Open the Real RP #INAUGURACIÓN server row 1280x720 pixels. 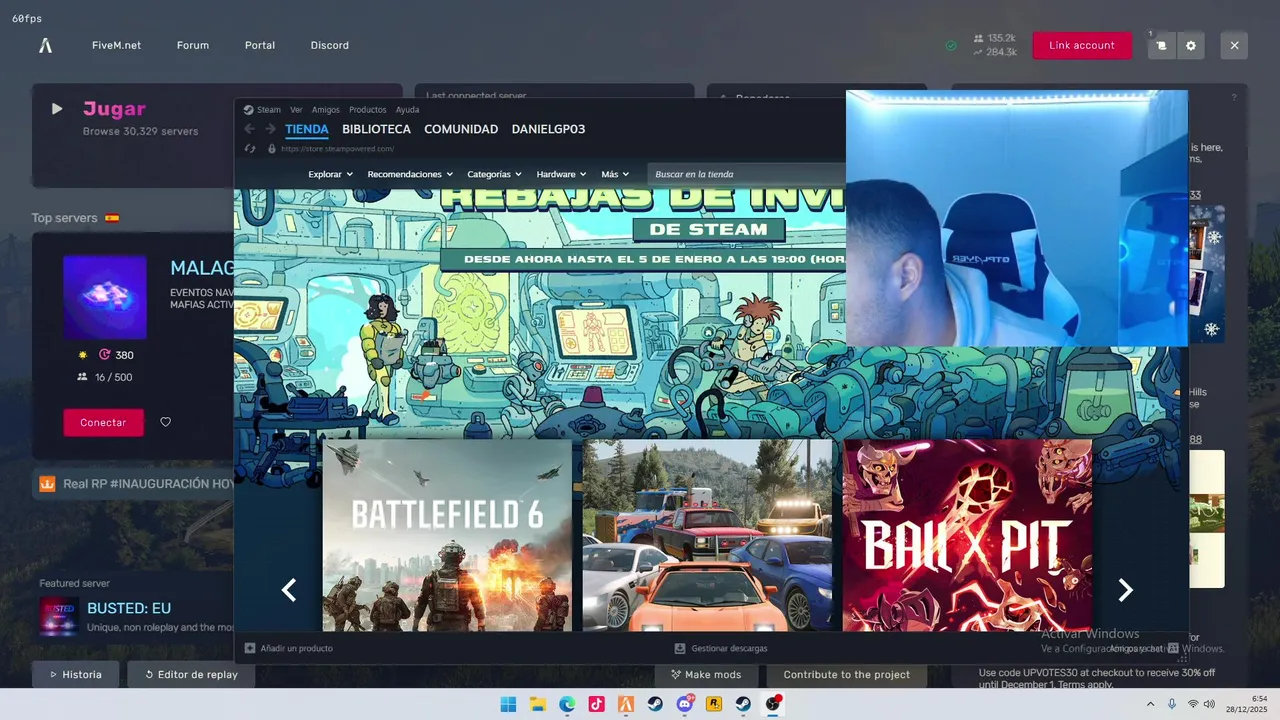pyautogui.click(x=134, y=484)
